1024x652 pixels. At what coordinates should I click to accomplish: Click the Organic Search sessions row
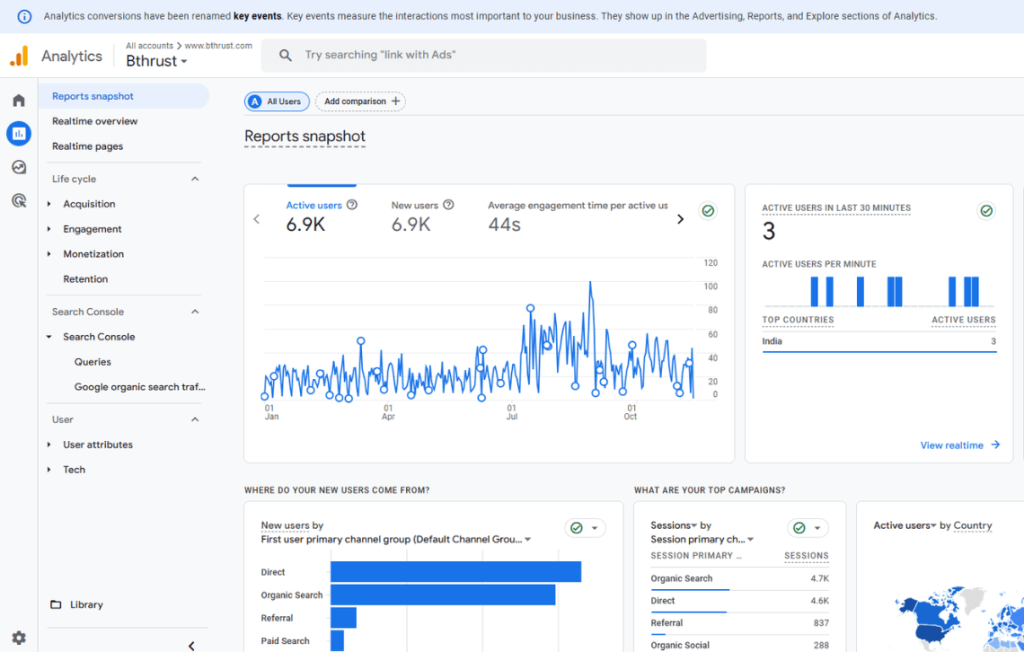[740, 579]
